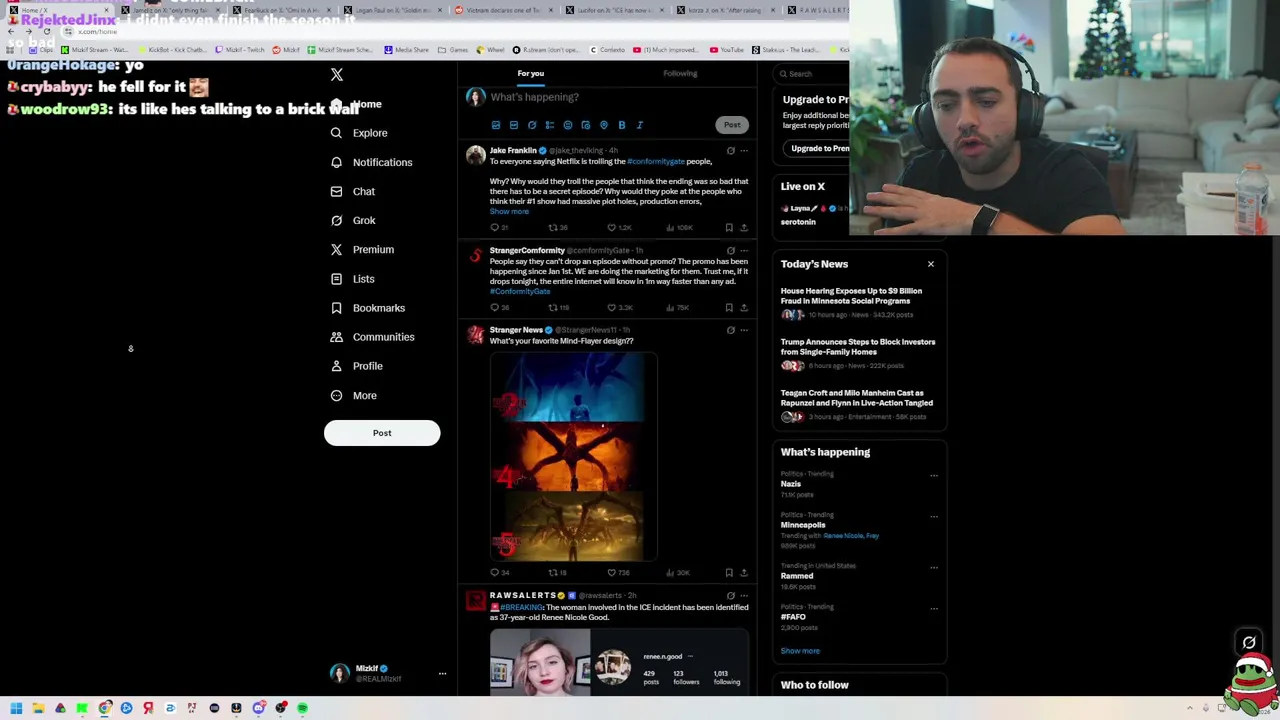1280x720 pixels.
Task: Switch to the Following tab
Action: point(680,73)
